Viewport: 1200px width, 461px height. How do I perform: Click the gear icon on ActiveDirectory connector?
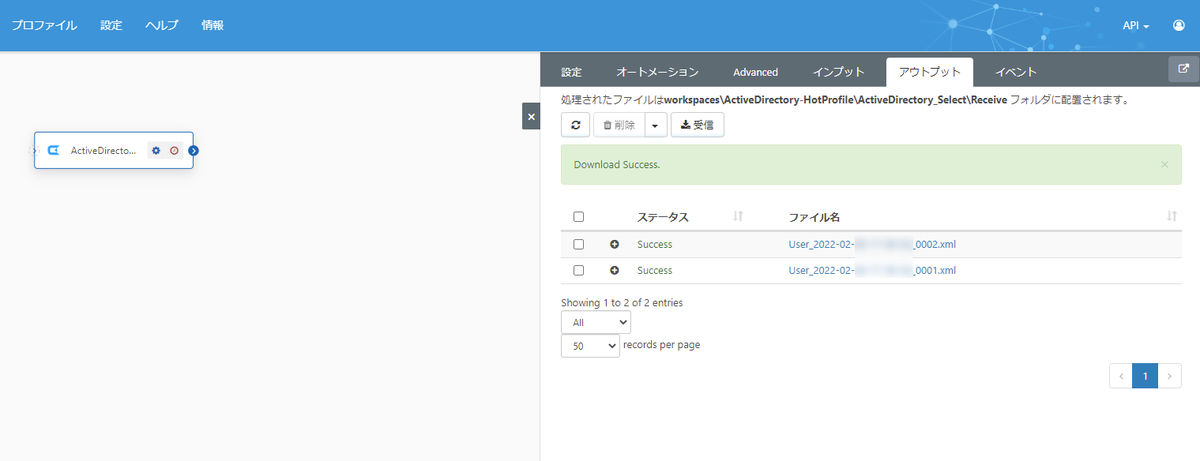click(x=156, y=151)
